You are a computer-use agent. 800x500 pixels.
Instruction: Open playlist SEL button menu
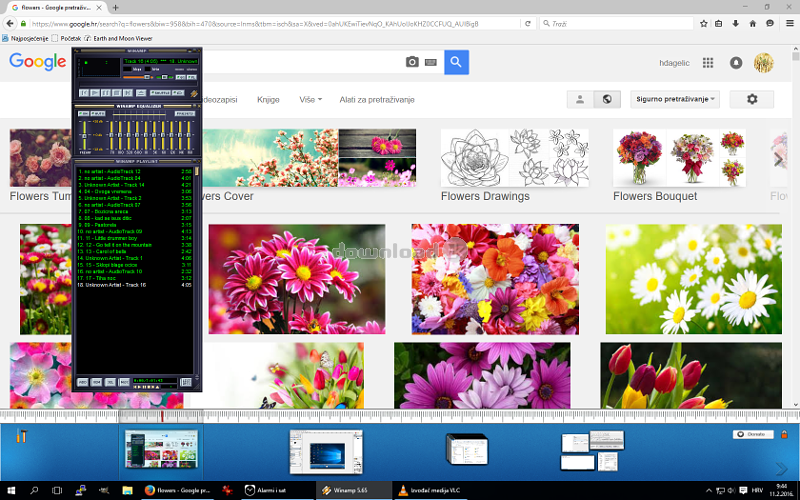[110, 382]
